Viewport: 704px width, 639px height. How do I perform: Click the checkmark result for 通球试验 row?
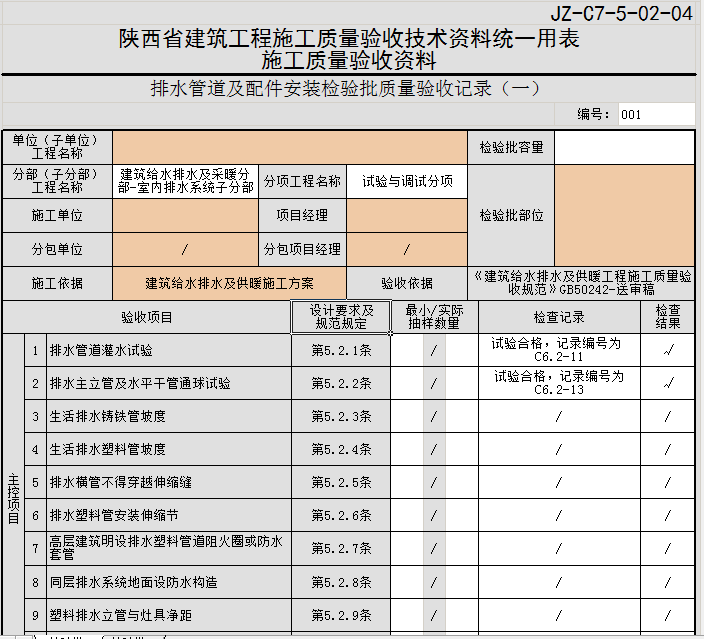click(668, 383)
